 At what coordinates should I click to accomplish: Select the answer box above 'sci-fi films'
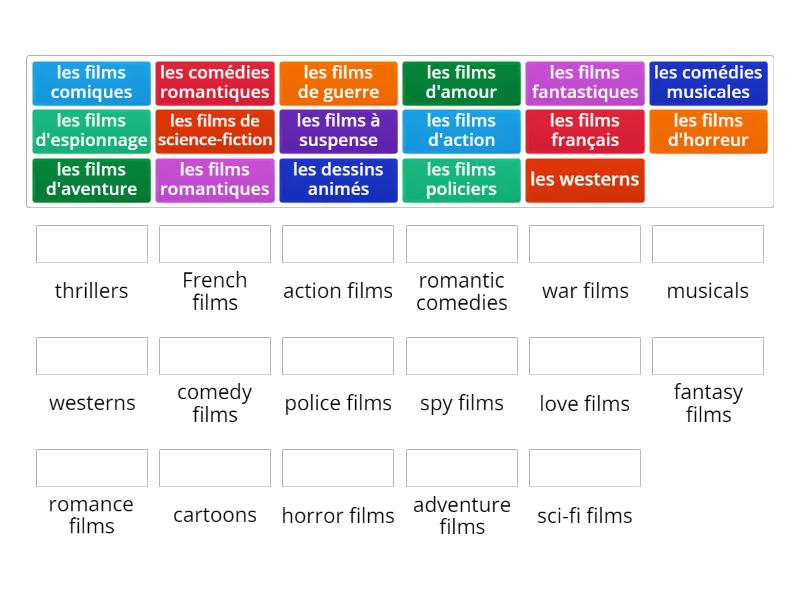584,467
